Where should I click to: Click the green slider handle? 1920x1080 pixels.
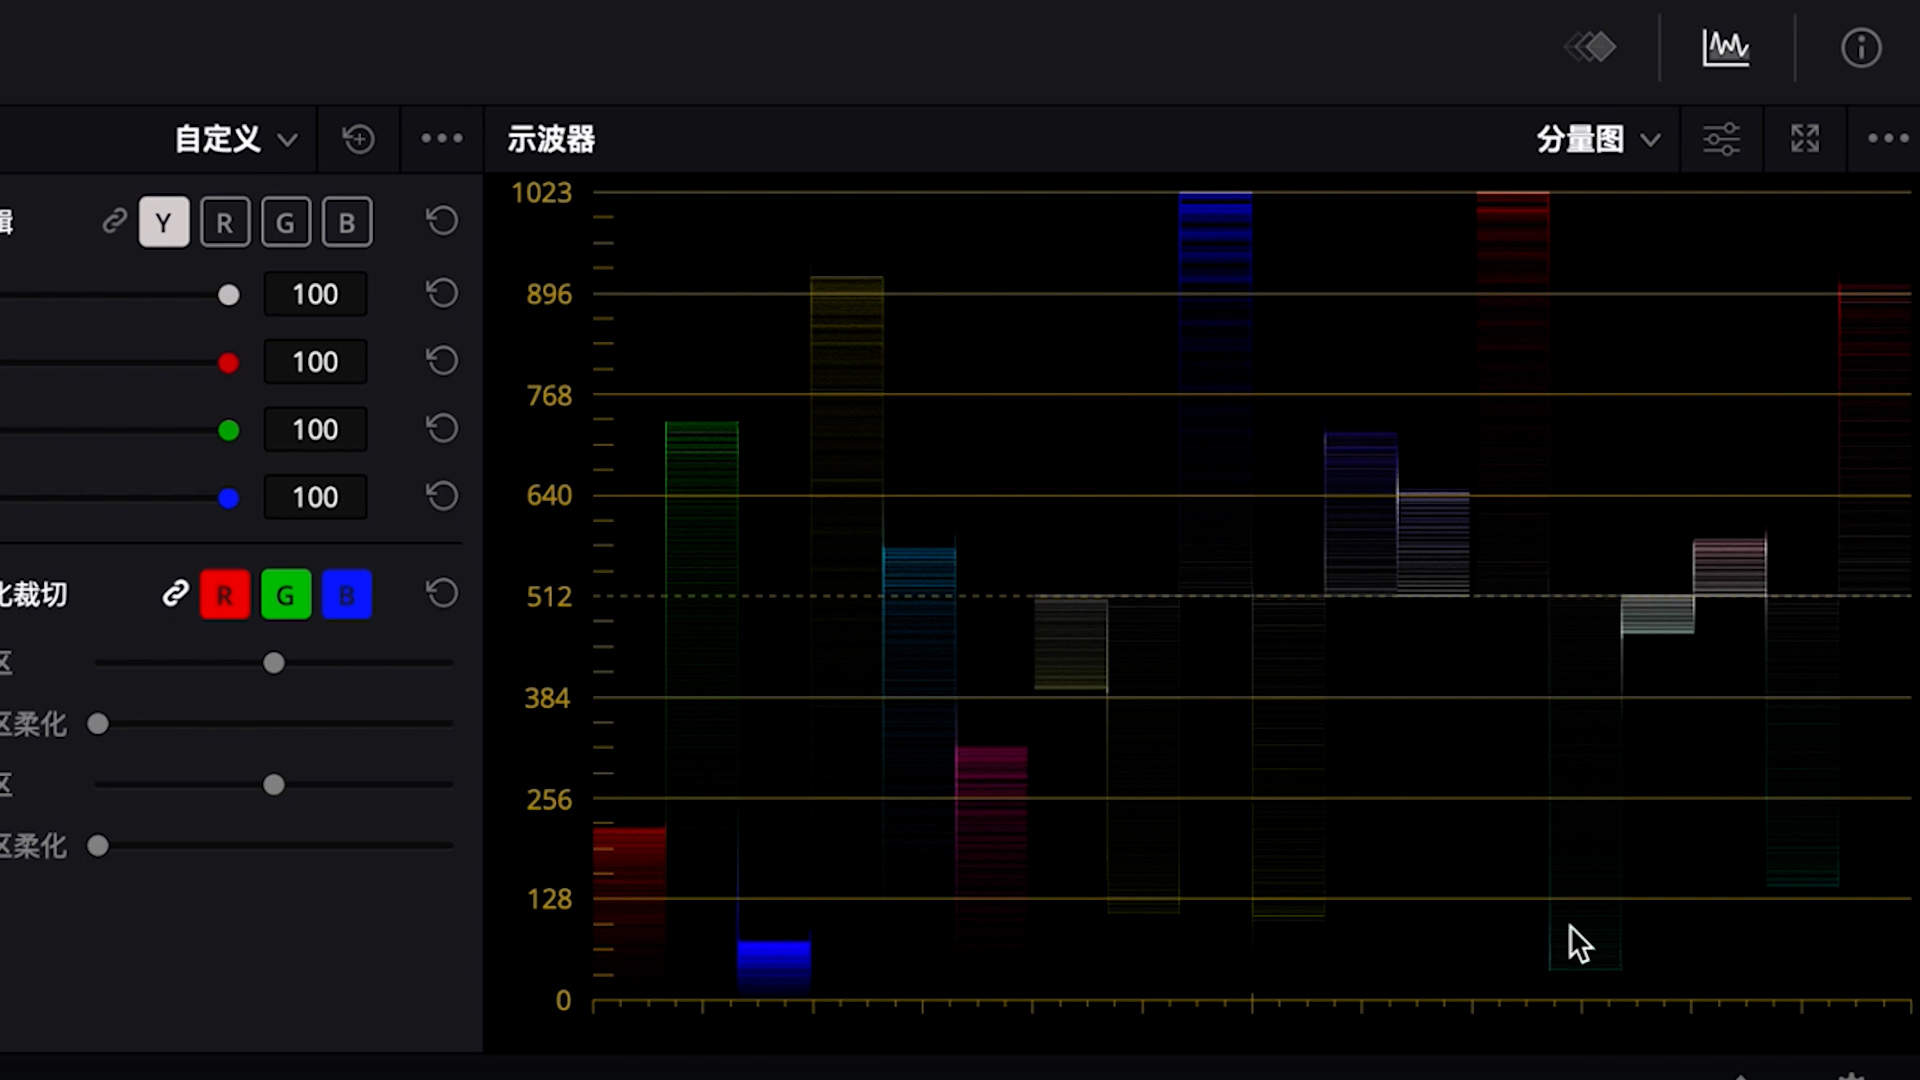(x=228, y=430)
